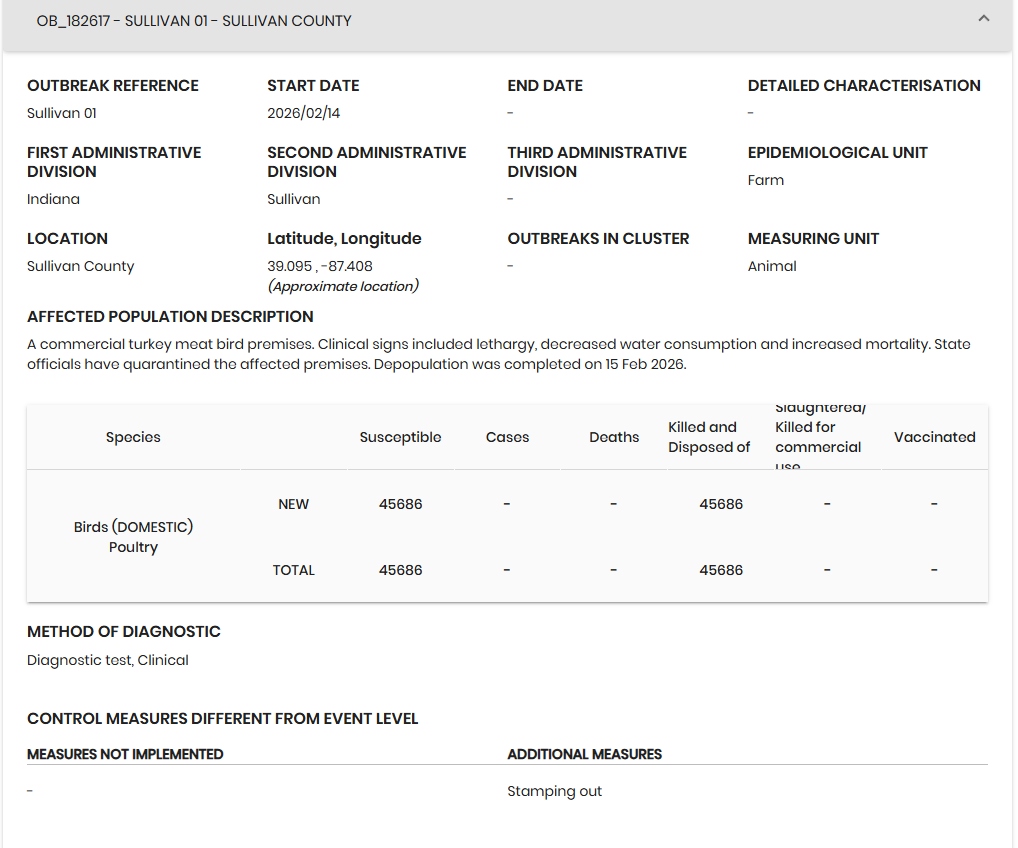Click the Species column header
Viewport: 1018px width, 848px height.
(x=133, y=437)
